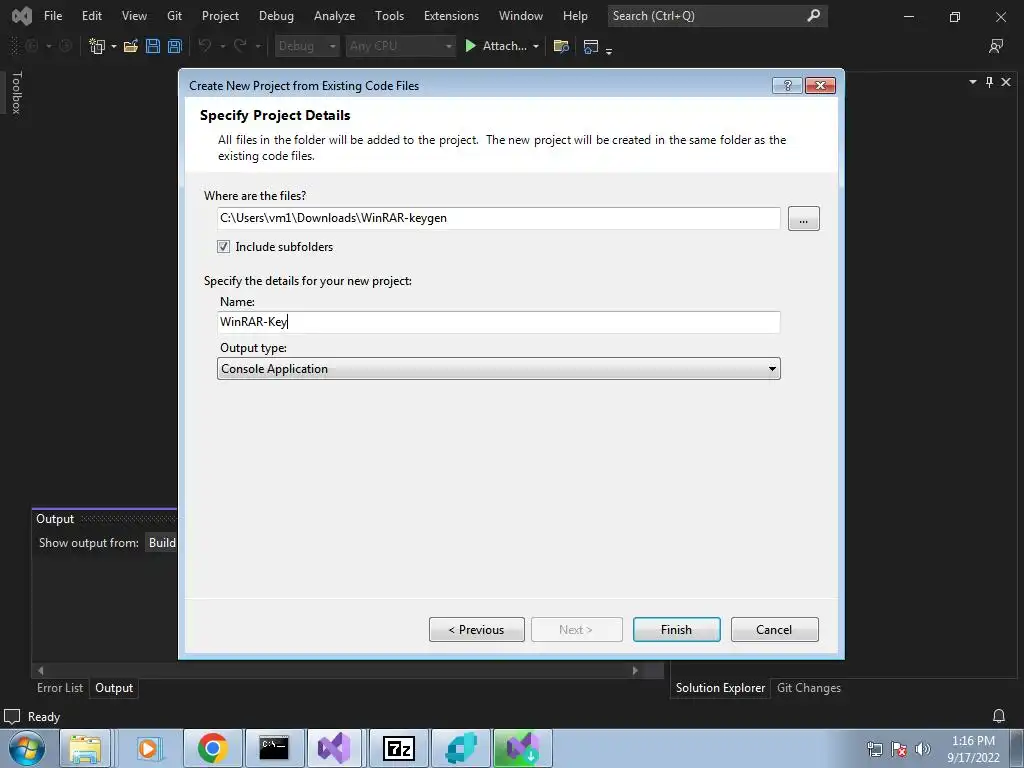Viewport: 1024px width, 768px height.
Task: Open the notifications bell in status bar
Action: click(999, 716)
